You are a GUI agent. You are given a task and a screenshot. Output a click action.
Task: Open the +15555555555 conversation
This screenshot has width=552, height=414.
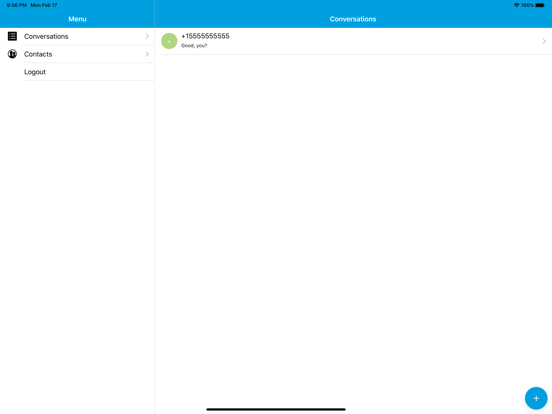[353, 41]
